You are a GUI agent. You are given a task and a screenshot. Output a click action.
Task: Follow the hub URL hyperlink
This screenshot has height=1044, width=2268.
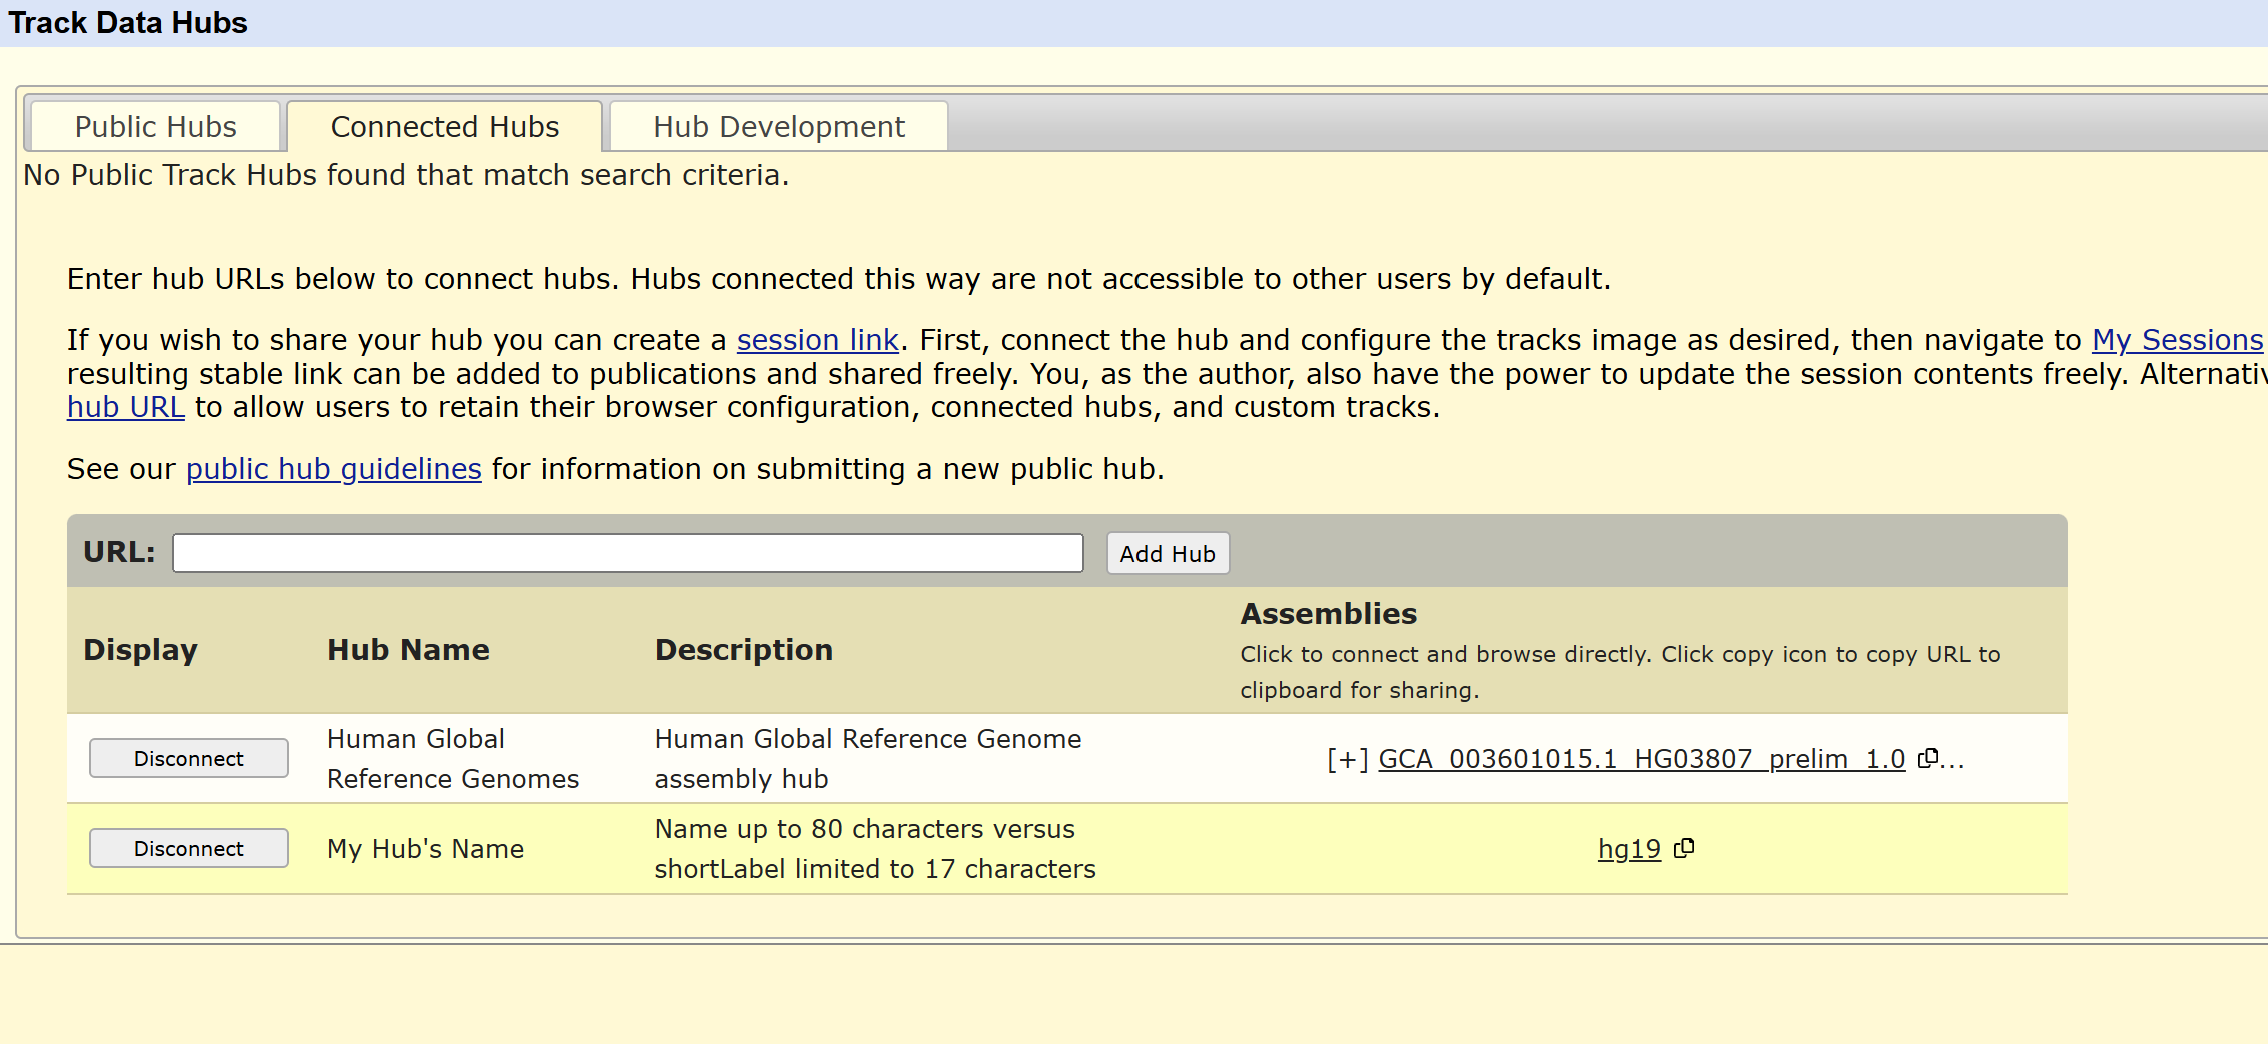pyautogui.click(x=125, y=407)
